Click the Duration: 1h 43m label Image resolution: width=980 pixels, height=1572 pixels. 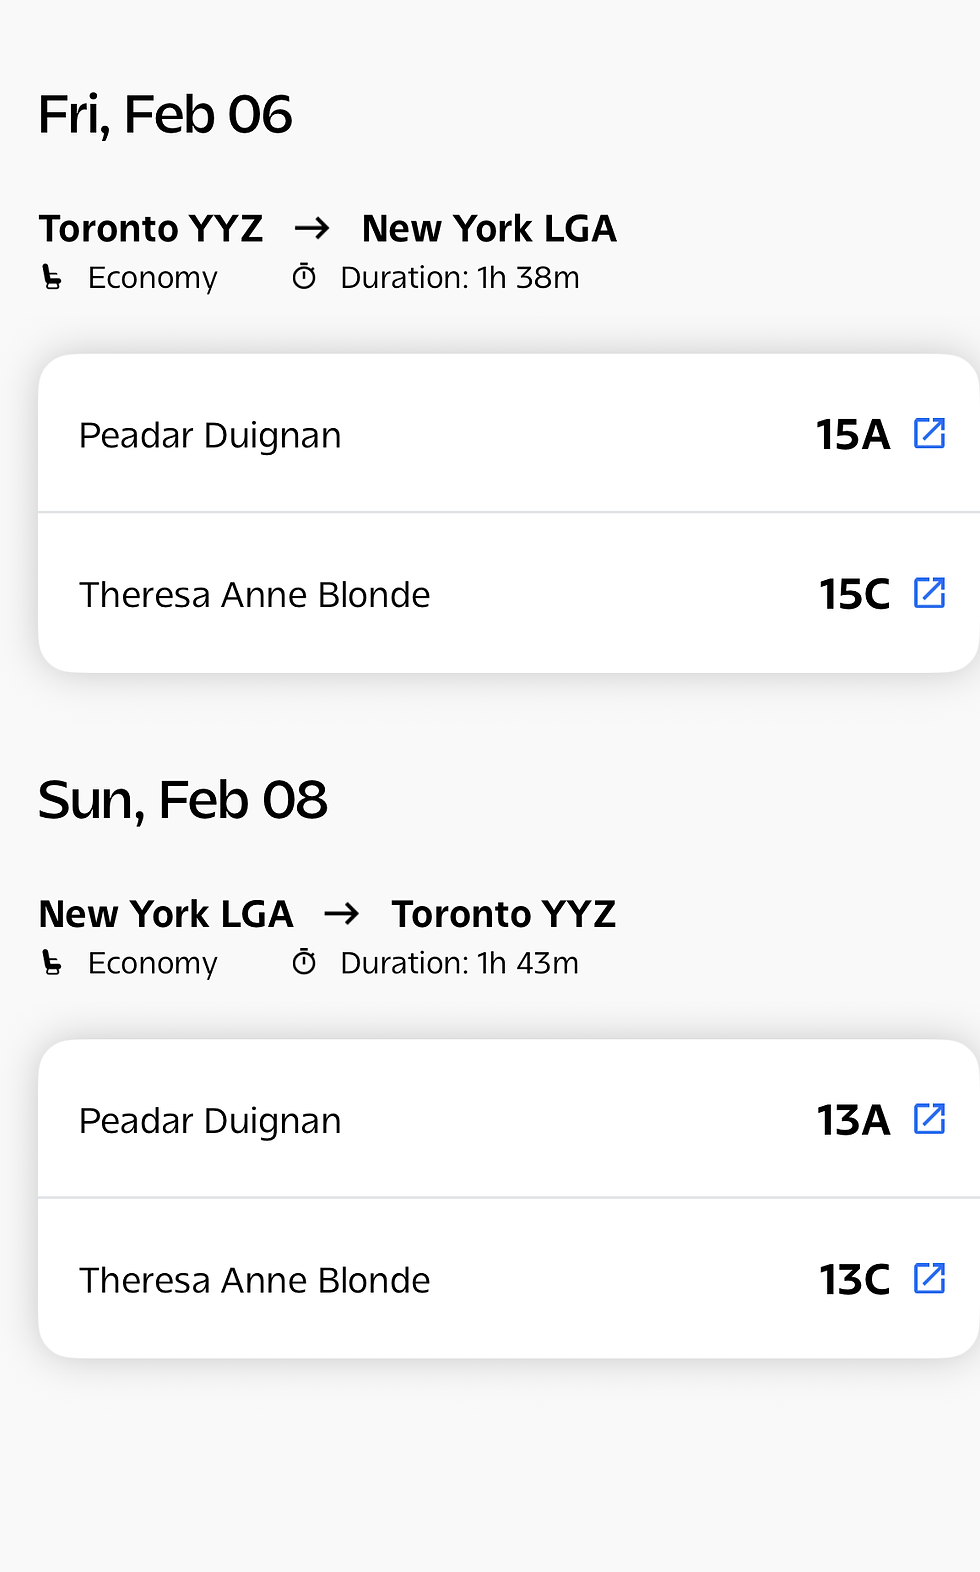tap(459, 963)
